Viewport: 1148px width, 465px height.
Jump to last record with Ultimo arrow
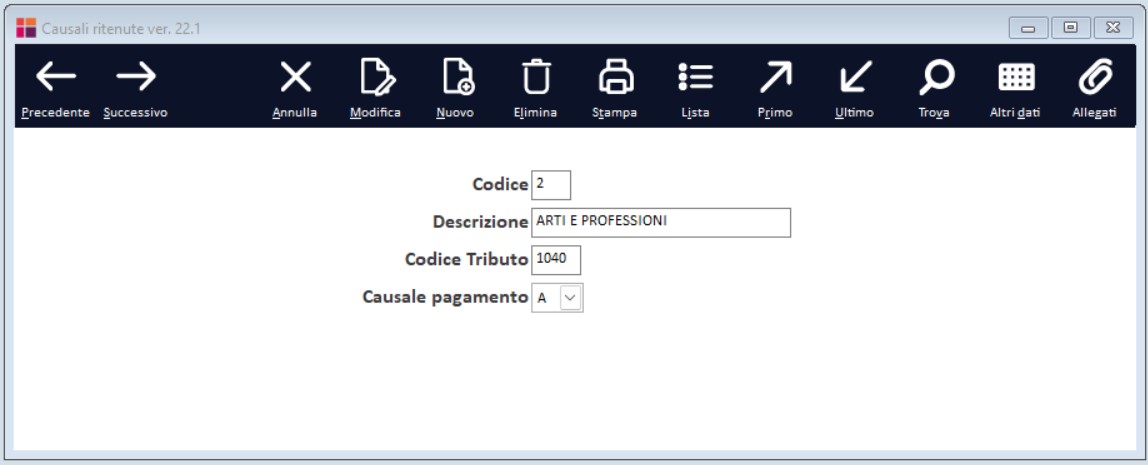pos(855,77)
